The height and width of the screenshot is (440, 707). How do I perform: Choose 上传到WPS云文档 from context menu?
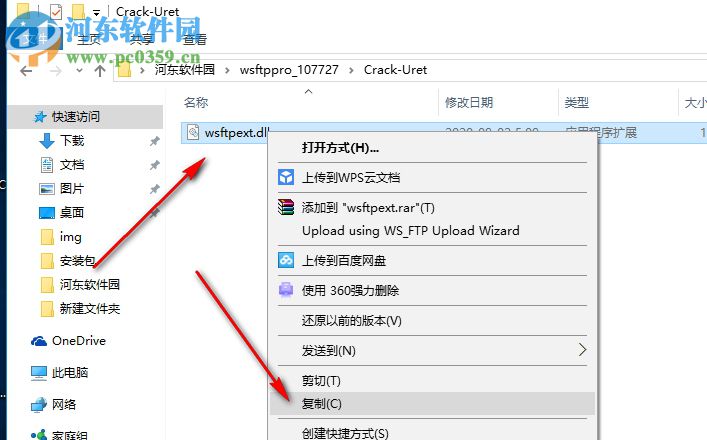tap(433, 178)
